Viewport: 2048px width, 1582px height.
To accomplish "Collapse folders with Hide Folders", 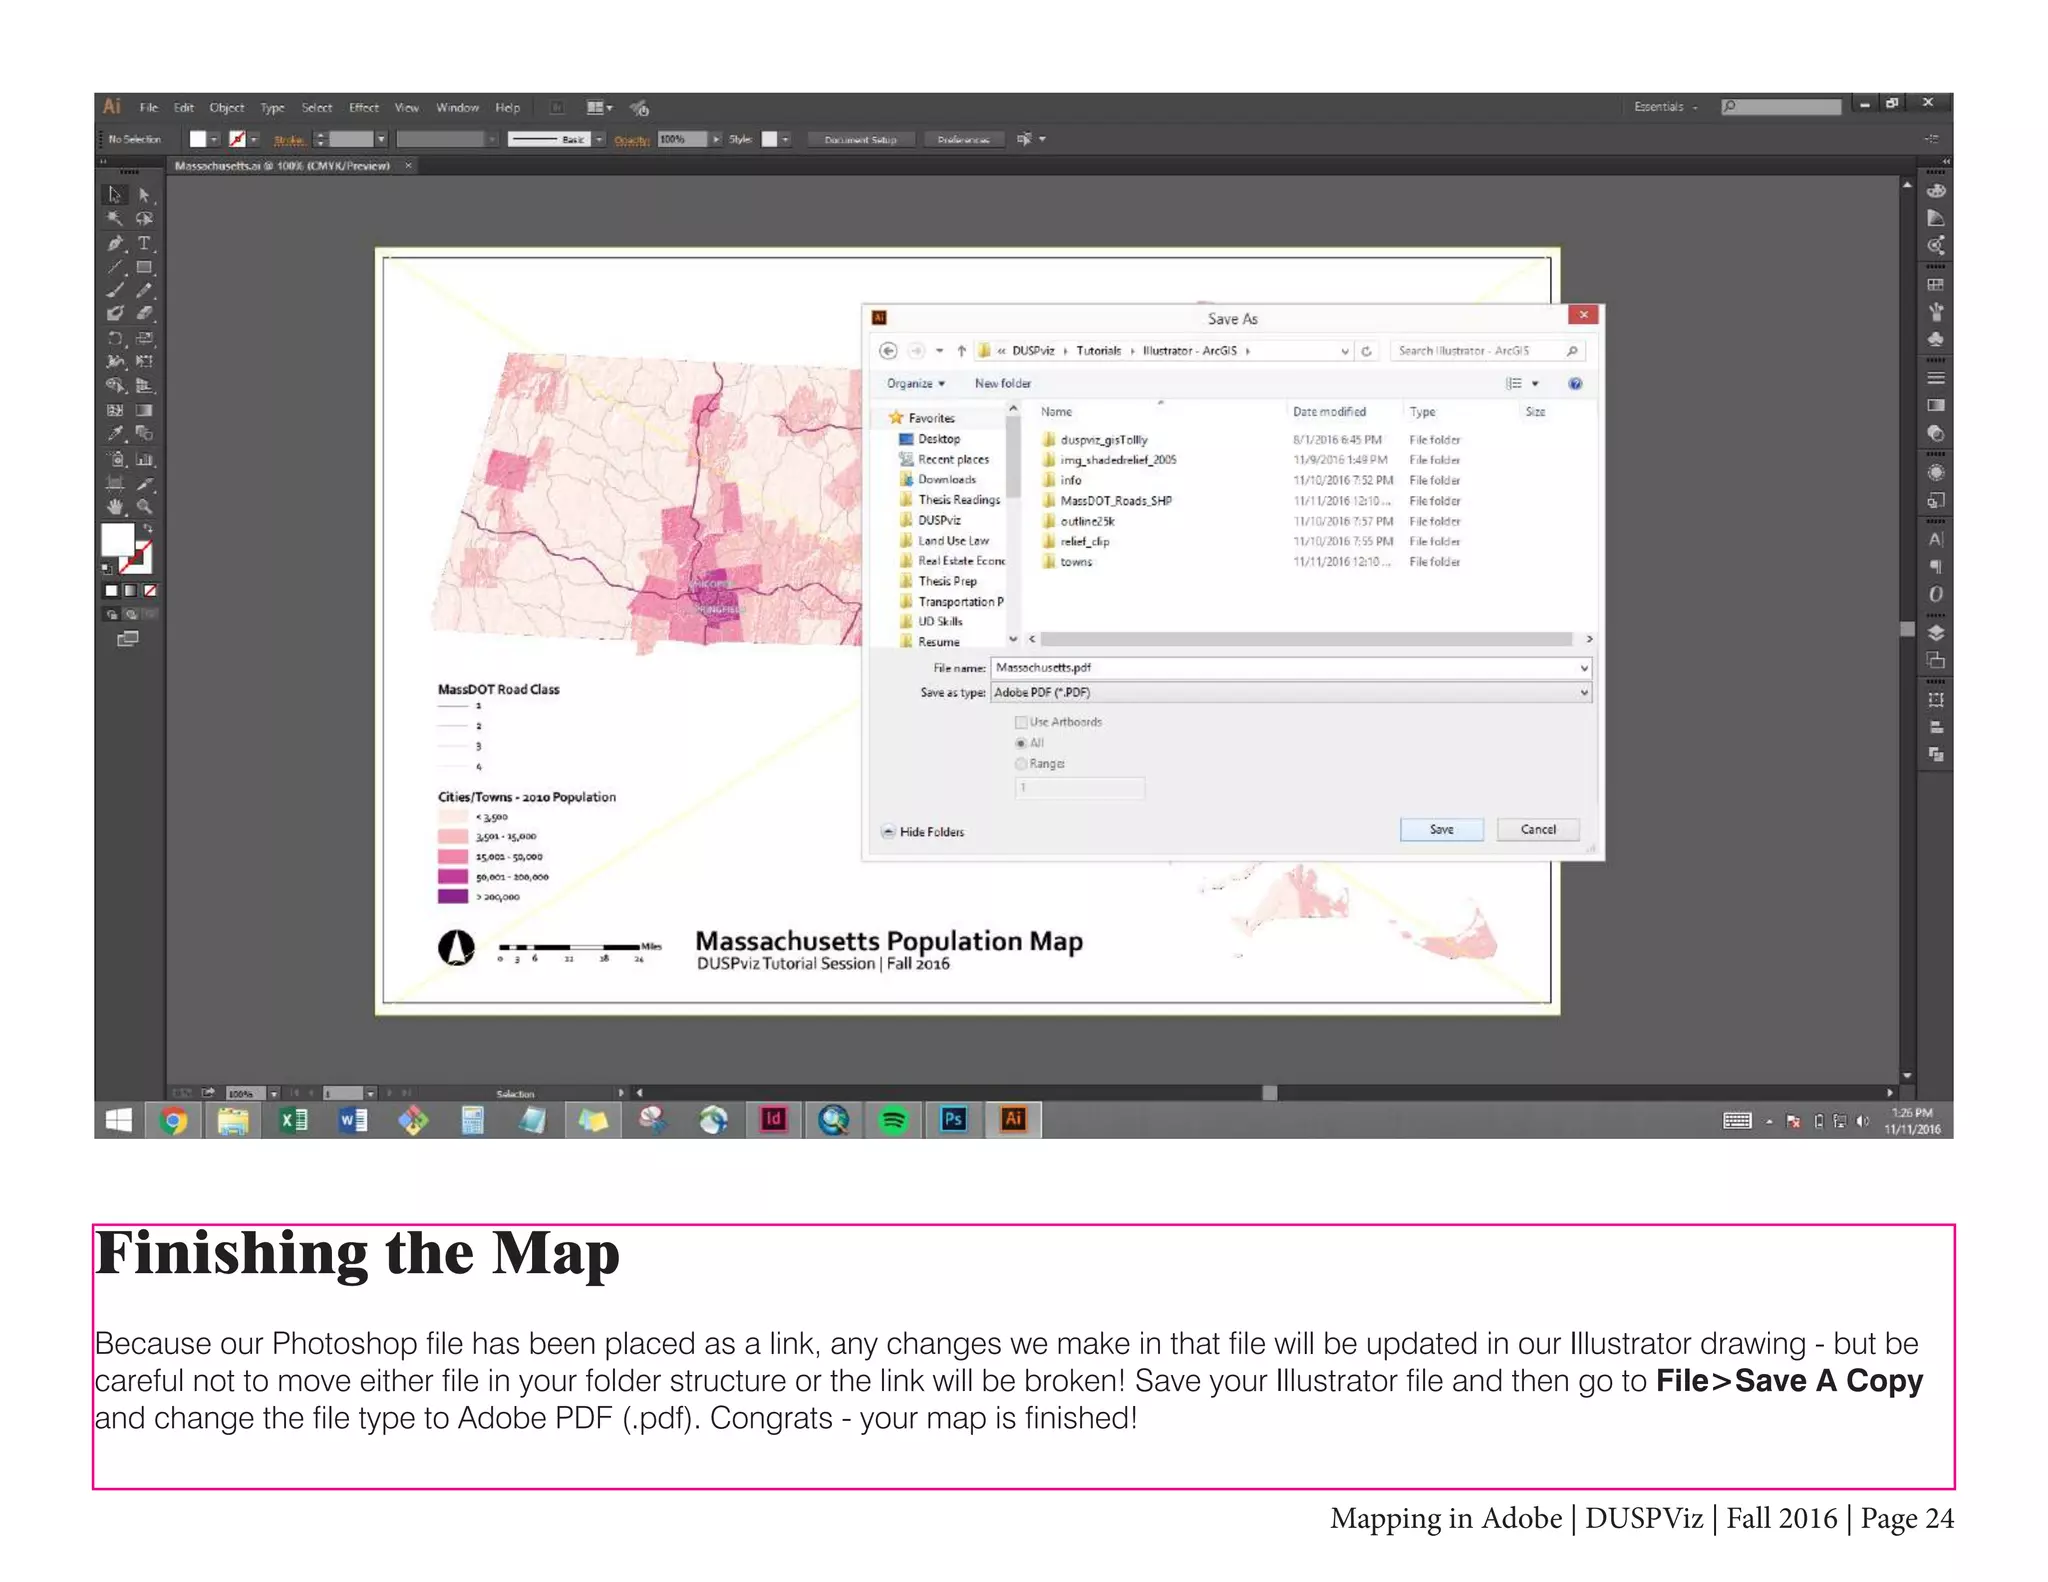I will point(923,832).
